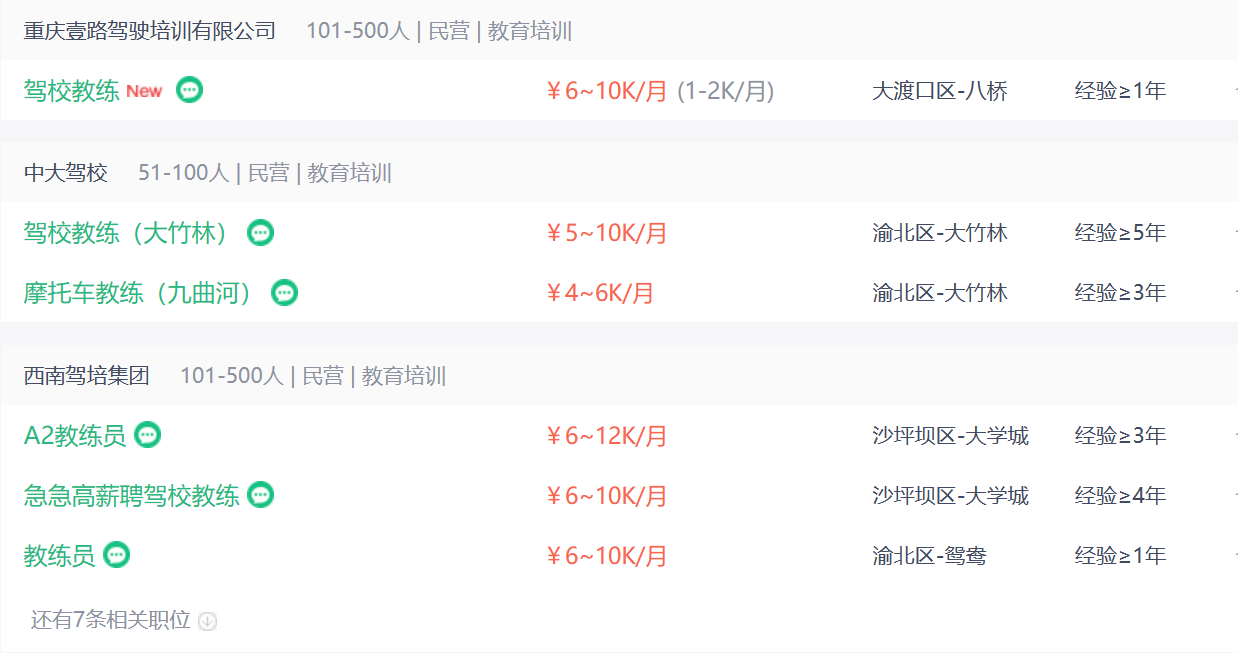Click salary ¥6~12K/月 for A2教练员
This screenshot has width=1238, height=653.
[606, 436]
